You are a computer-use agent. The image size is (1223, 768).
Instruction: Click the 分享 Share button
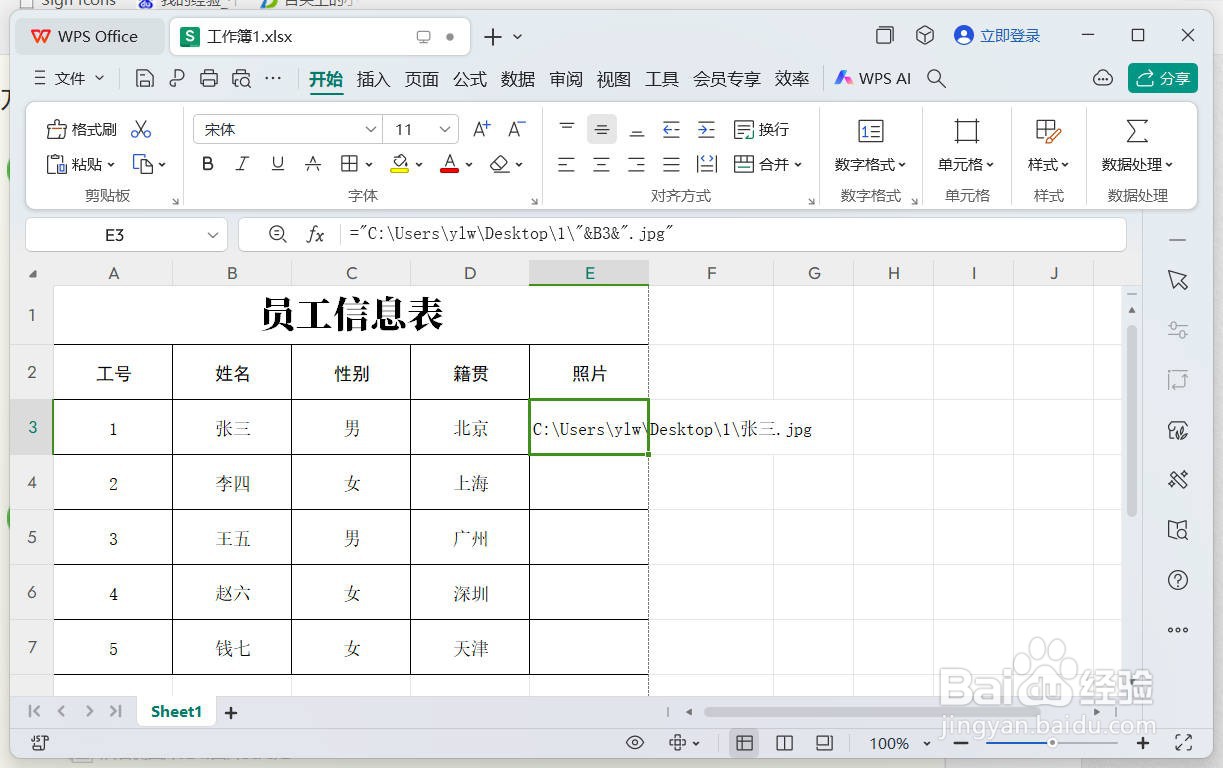tap(1163, 78)
